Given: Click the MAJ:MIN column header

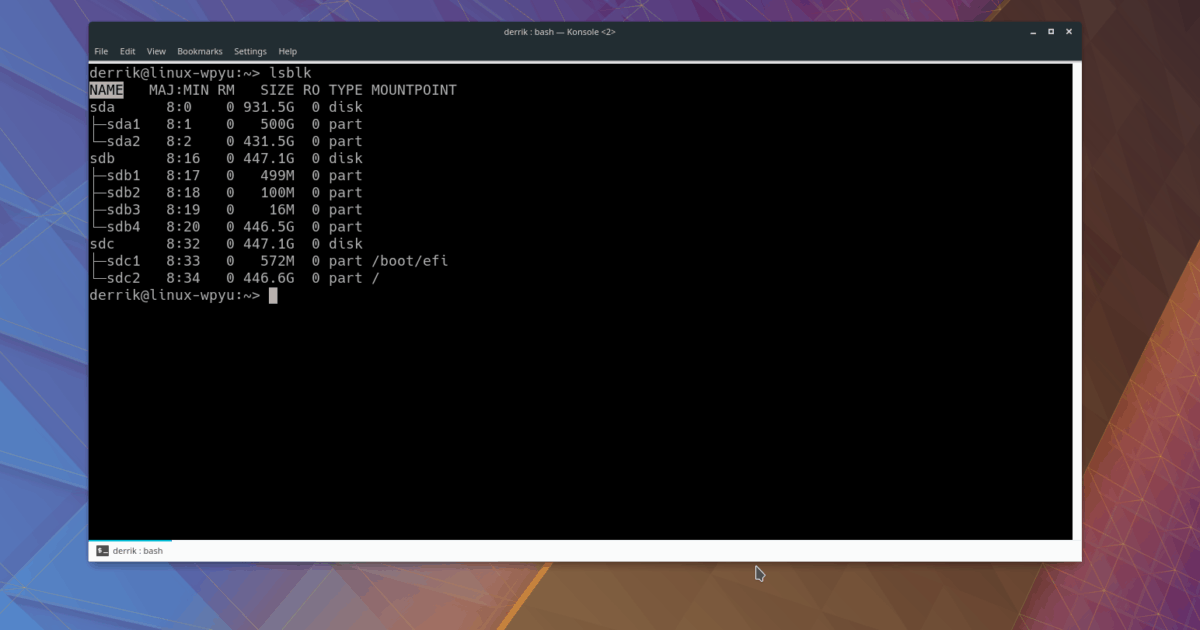Looking at the screenshot, I should pyautogui.click(x=179, y=90).
